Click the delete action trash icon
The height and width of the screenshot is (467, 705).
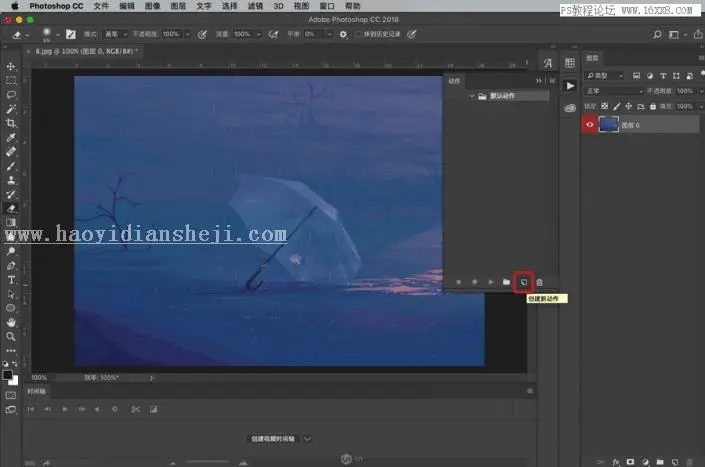click(x=540, y=282)
